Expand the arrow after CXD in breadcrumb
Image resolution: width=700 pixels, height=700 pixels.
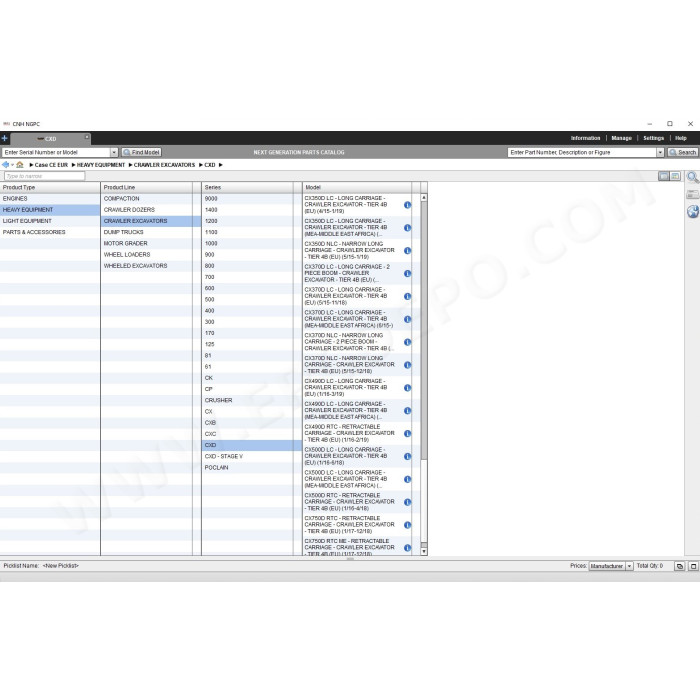coord(221,165)
